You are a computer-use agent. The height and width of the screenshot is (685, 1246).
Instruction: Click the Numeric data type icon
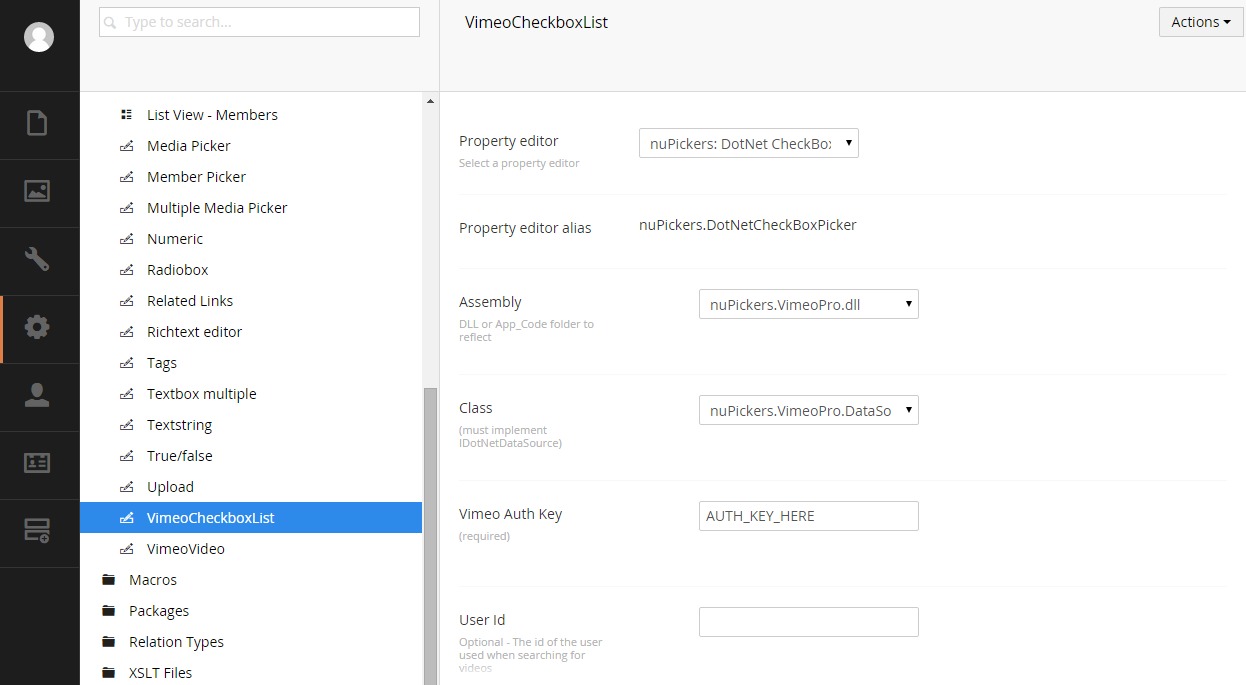click(126, 239)
